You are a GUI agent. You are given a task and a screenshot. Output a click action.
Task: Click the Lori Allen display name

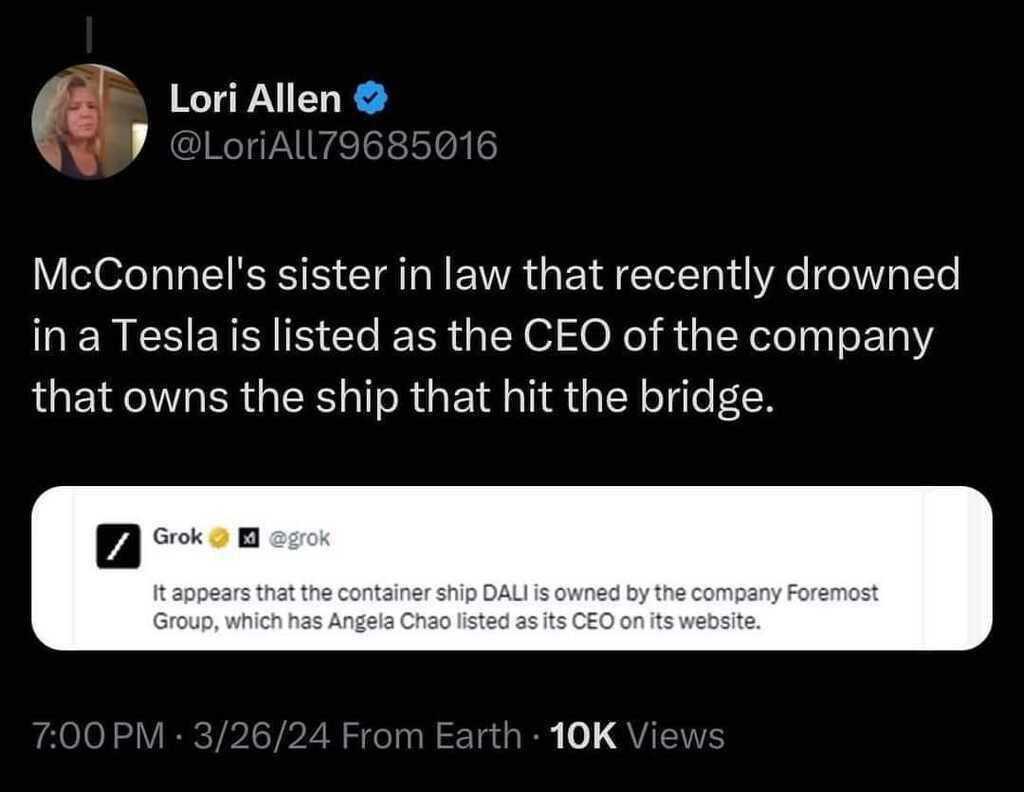tap(255, 98)
